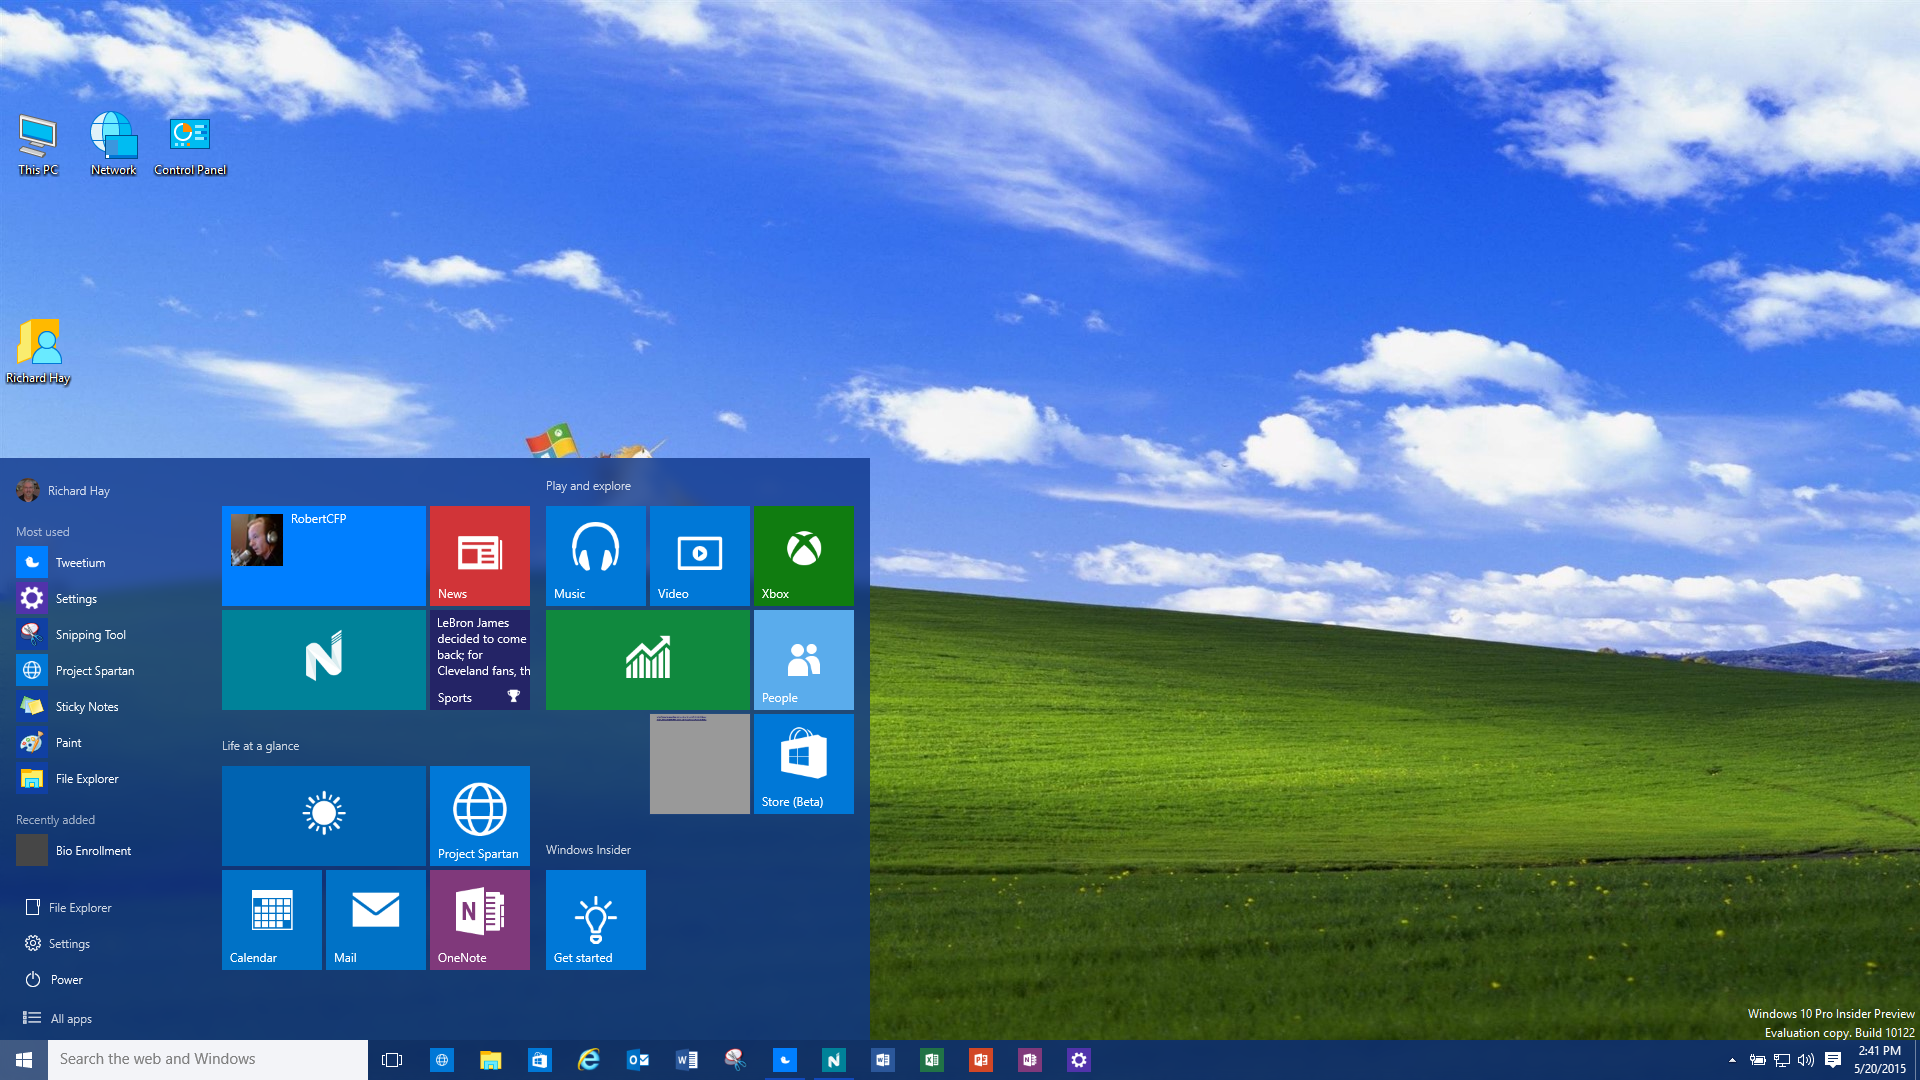Open Internet Explorer from the taskbar
1920x1080 pixels.
click(588, 1060)
